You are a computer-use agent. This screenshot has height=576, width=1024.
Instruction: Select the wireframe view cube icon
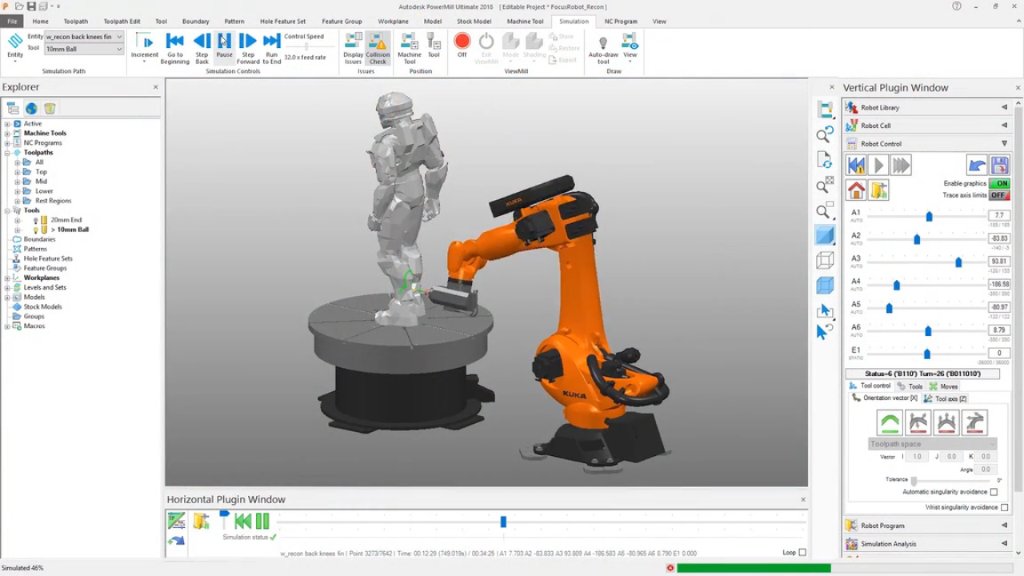click(825, 260)
